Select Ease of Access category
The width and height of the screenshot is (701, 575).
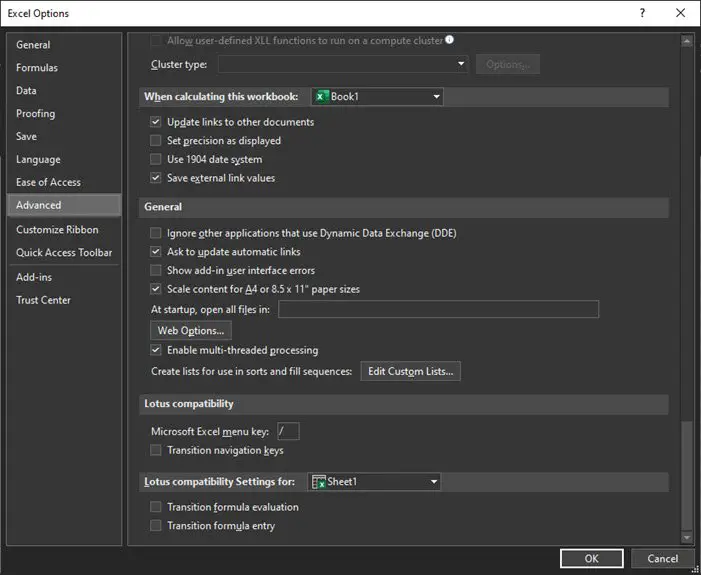[64, 182]
